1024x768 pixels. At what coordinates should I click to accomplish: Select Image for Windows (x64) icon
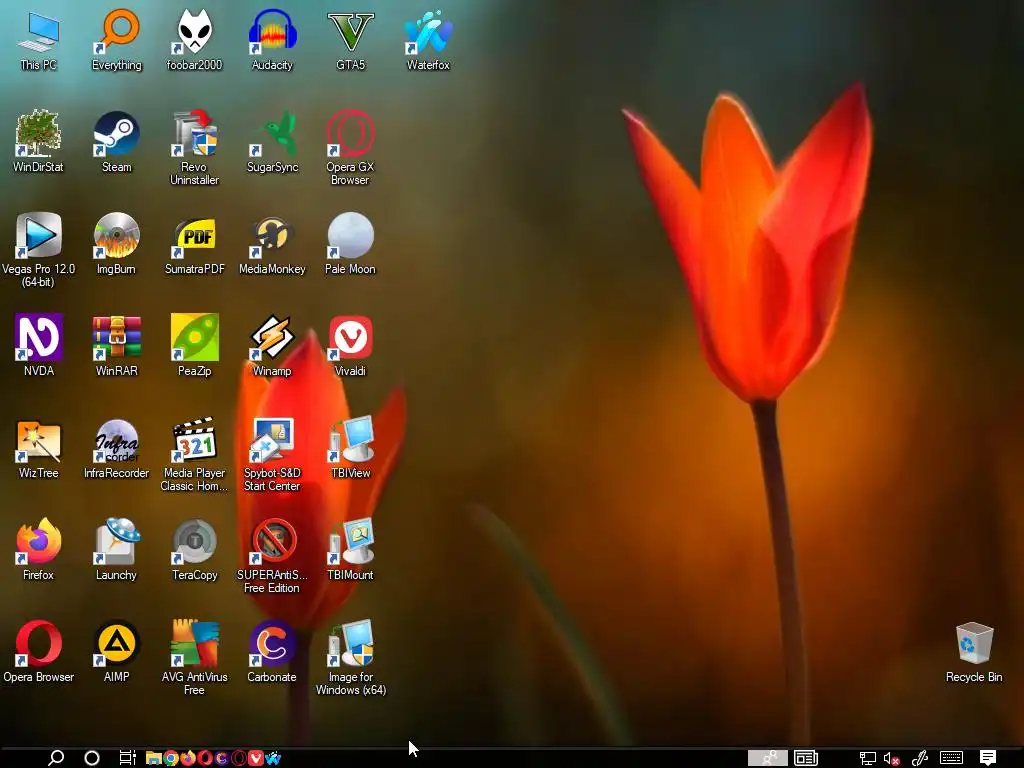[351, 658]
